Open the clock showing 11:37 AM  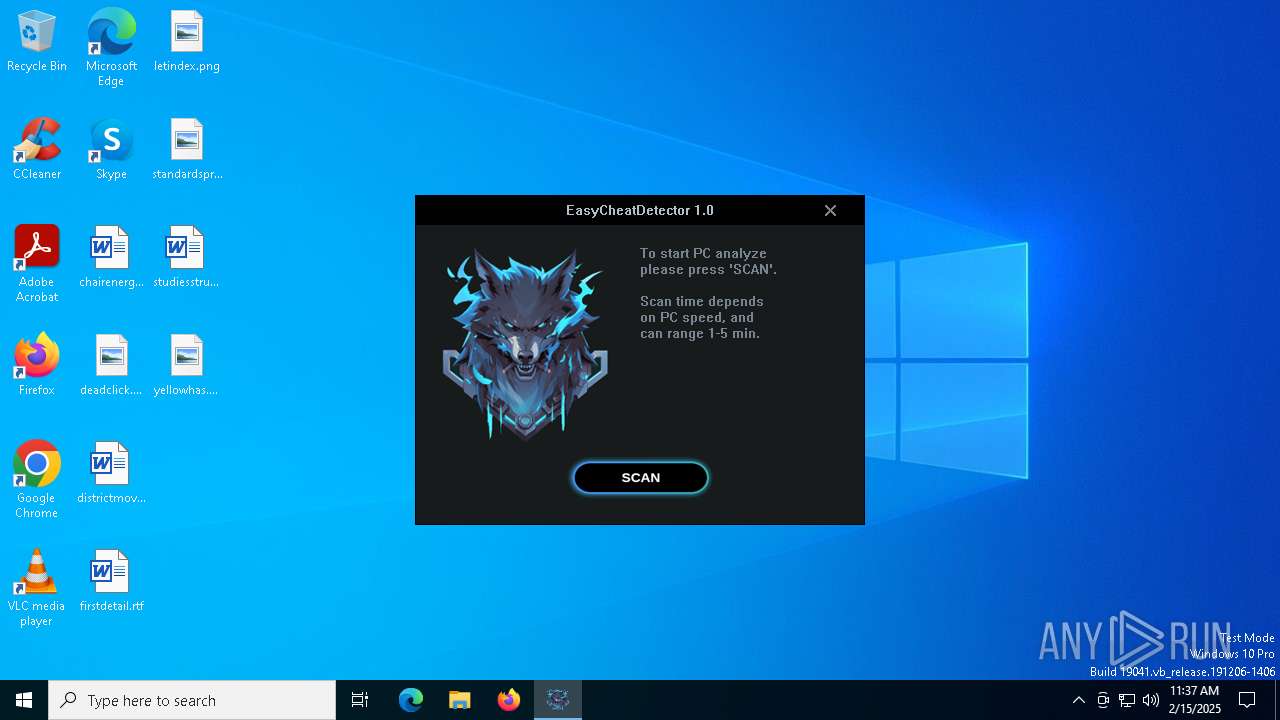click(x=1194, y=700)
